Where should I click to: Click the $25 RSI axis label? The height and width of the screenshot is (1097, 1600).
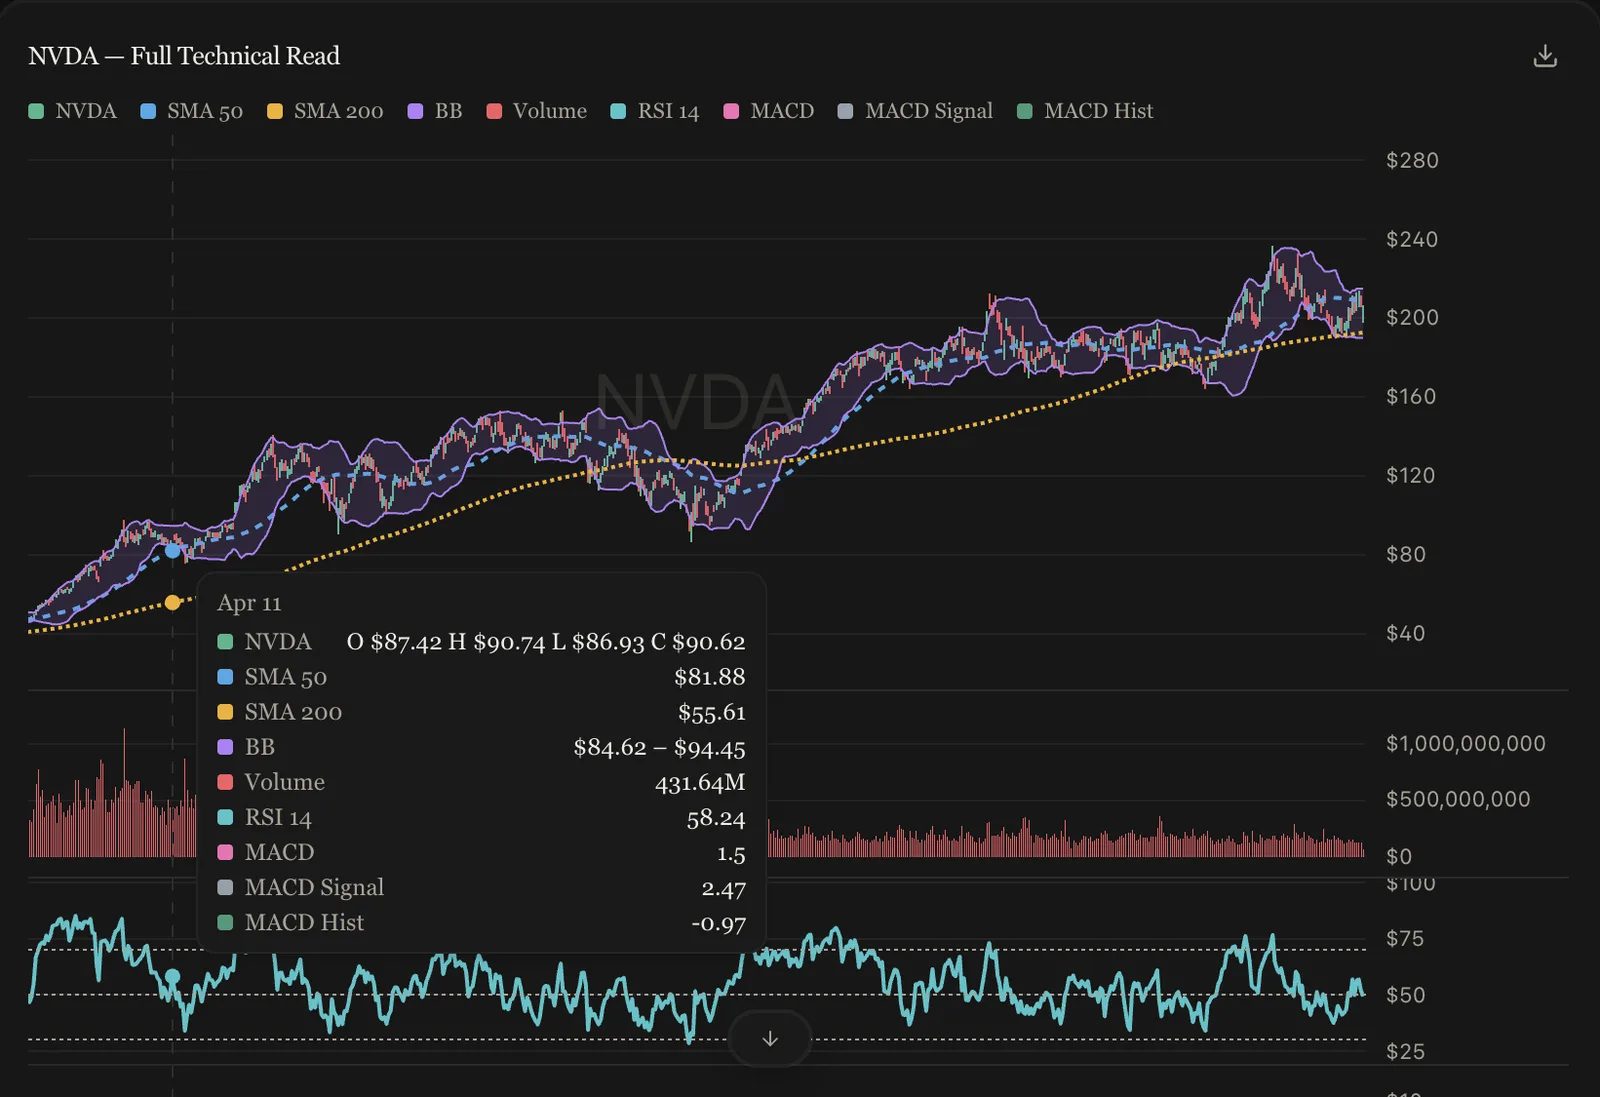(x=1405, y=1052)
